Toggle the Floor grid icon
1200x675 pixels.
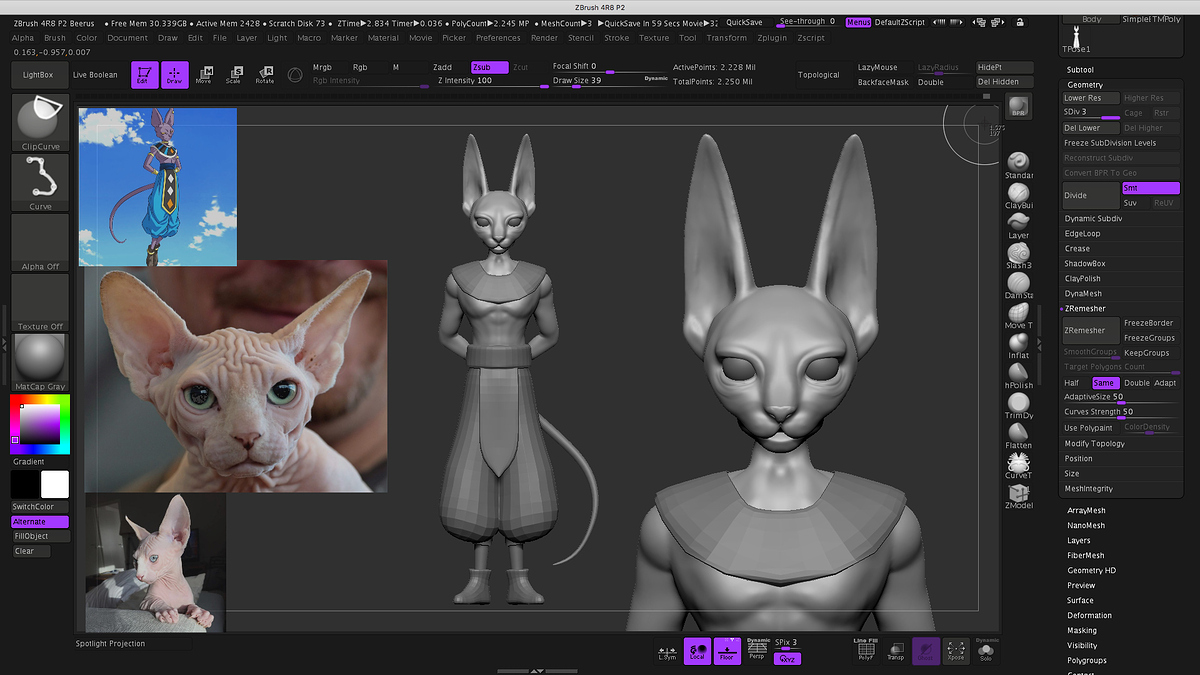coord(727,651)
